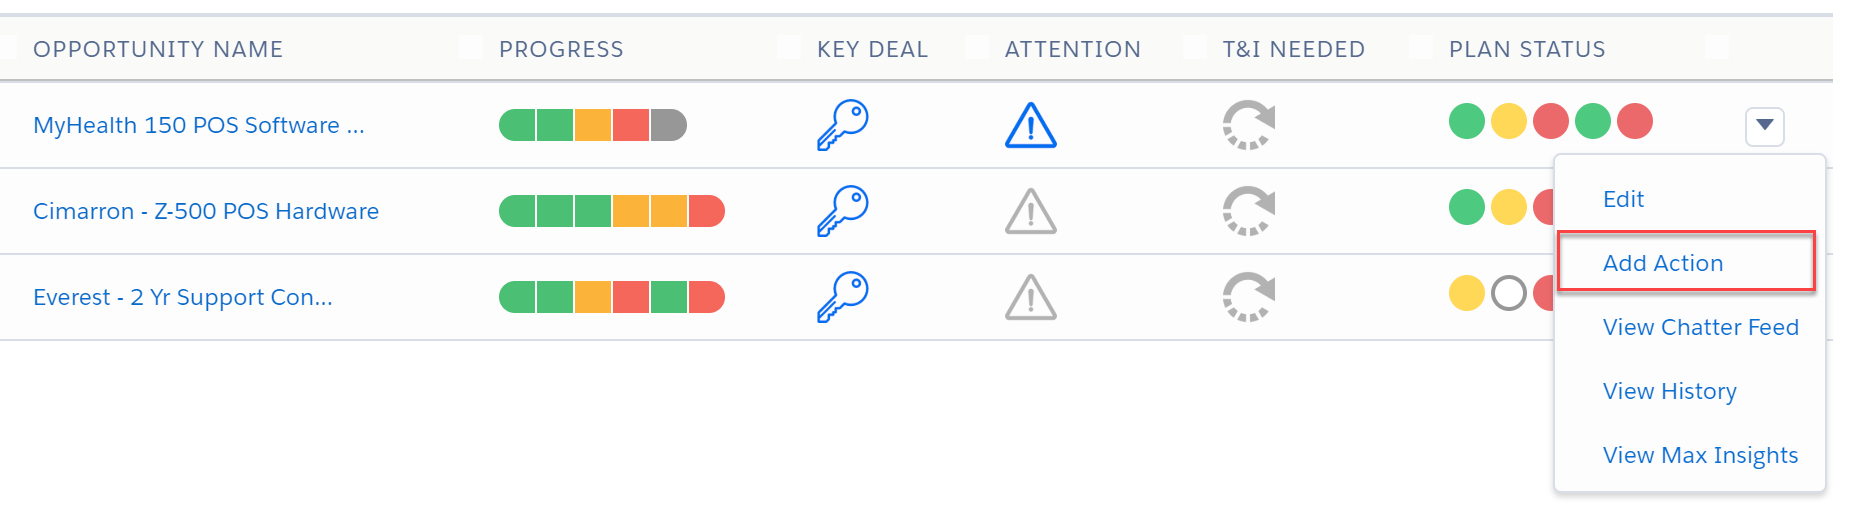The height and width of the screenshot is (517, 1850).
Task: Click the T&I needed arrow for MyHealth
Action: click(1249, 125)
